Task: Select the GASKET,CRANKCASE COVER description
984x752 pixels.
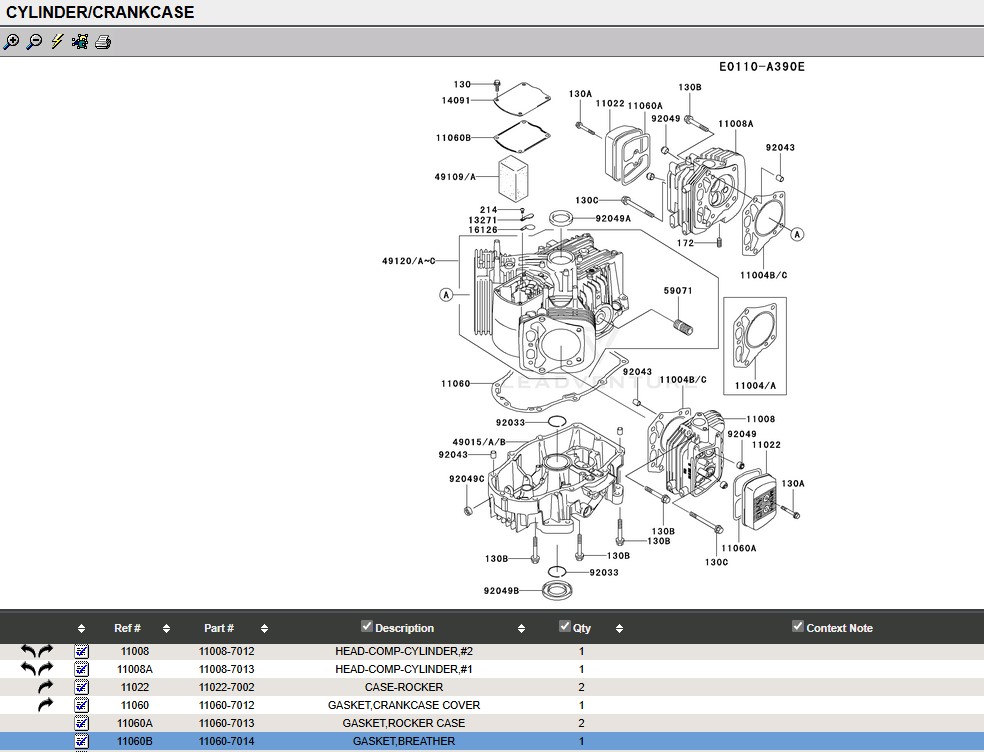Action: click(403, 705)
